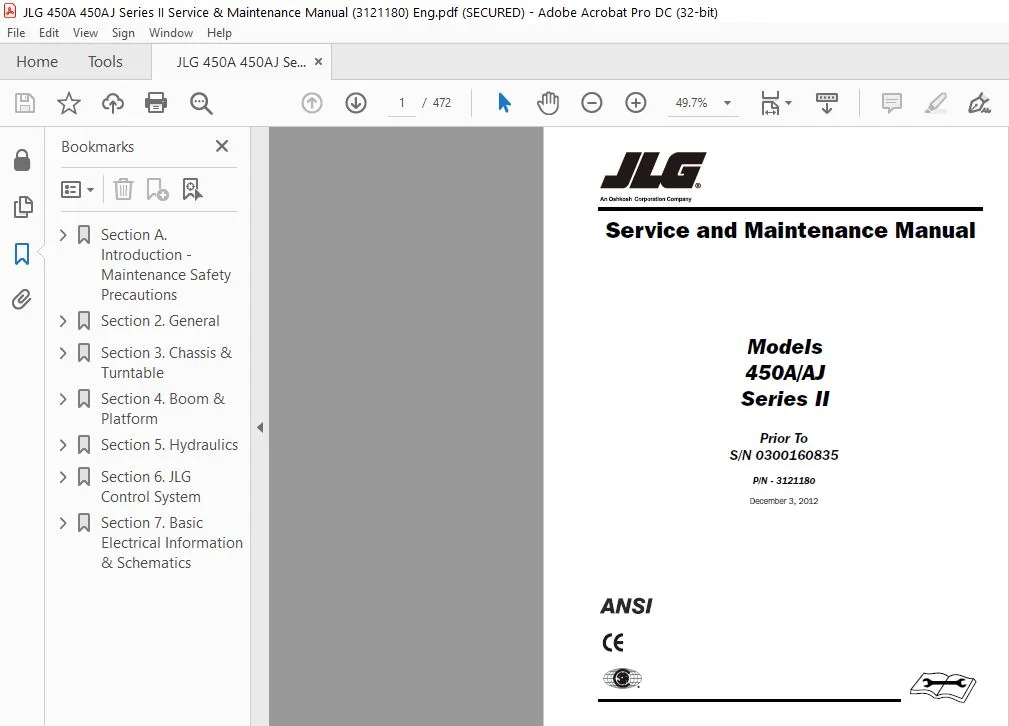Switch to the Home tab
The image size is (1009, 726).
pyautogui.click(x=37, y=62)
